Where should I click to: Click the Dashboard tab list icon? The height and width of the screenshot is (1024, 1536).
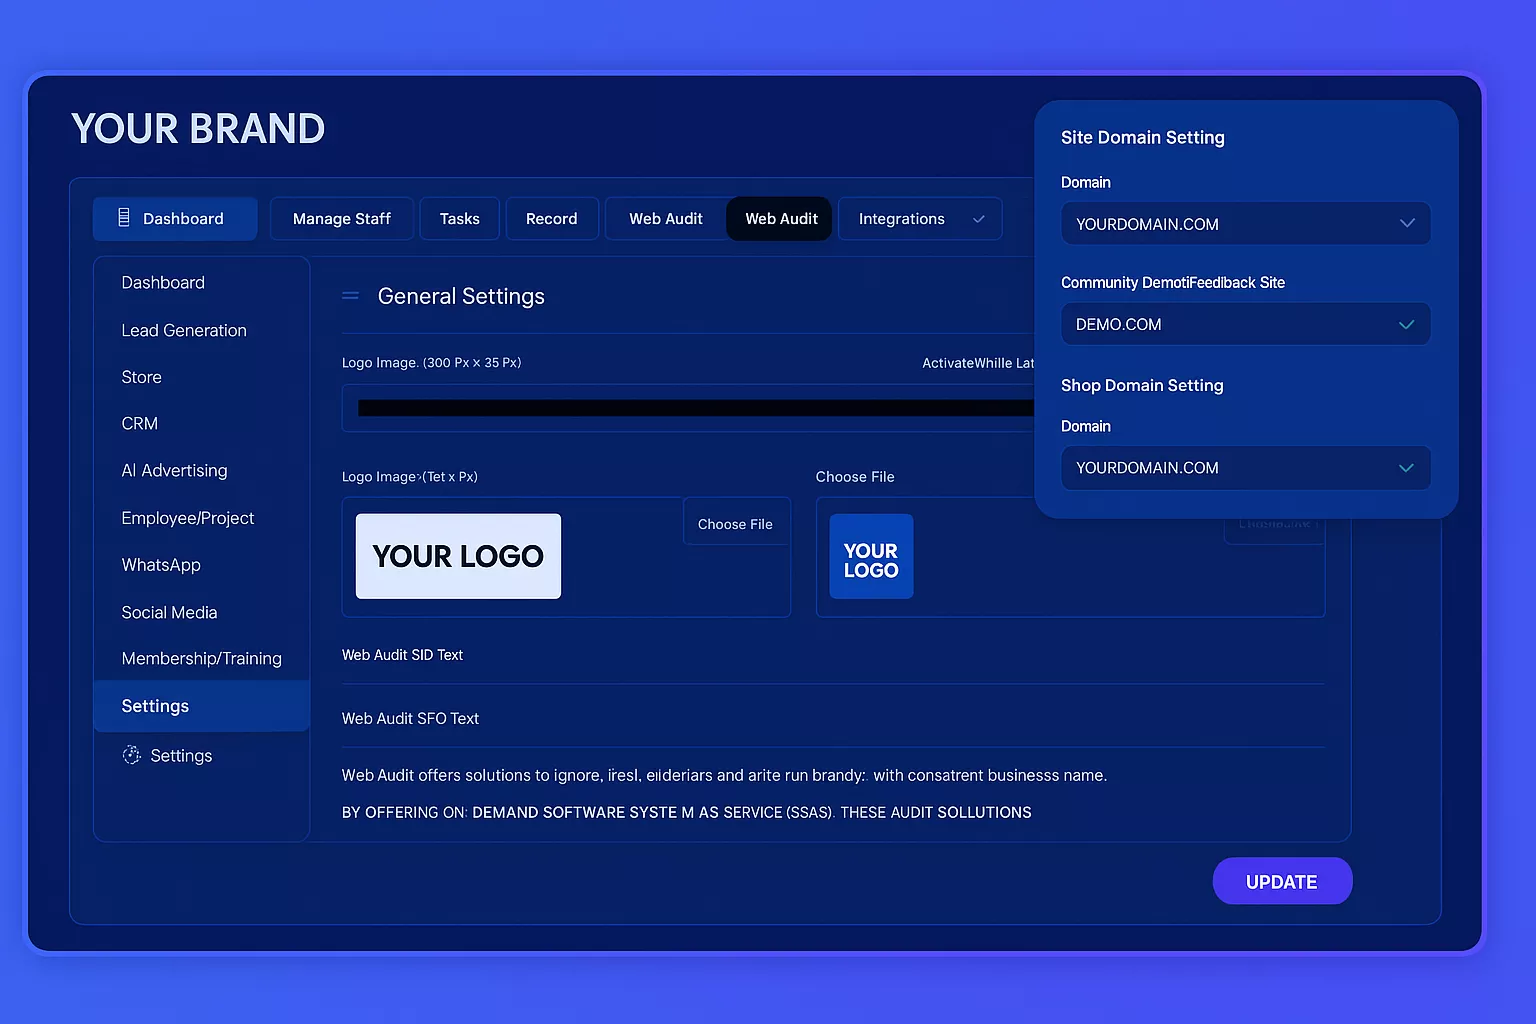124,218
